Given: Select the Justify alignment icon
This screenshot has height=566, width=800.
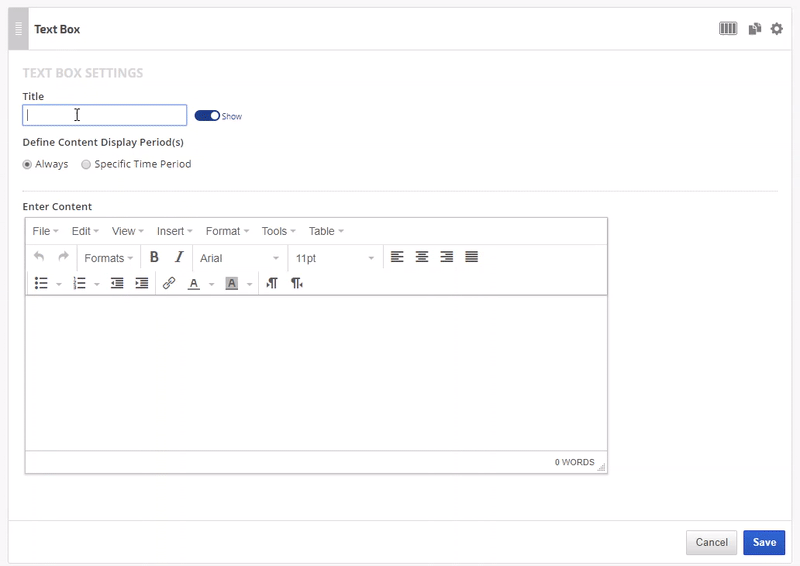Looking at the screenshot, I should pos(471,258).
